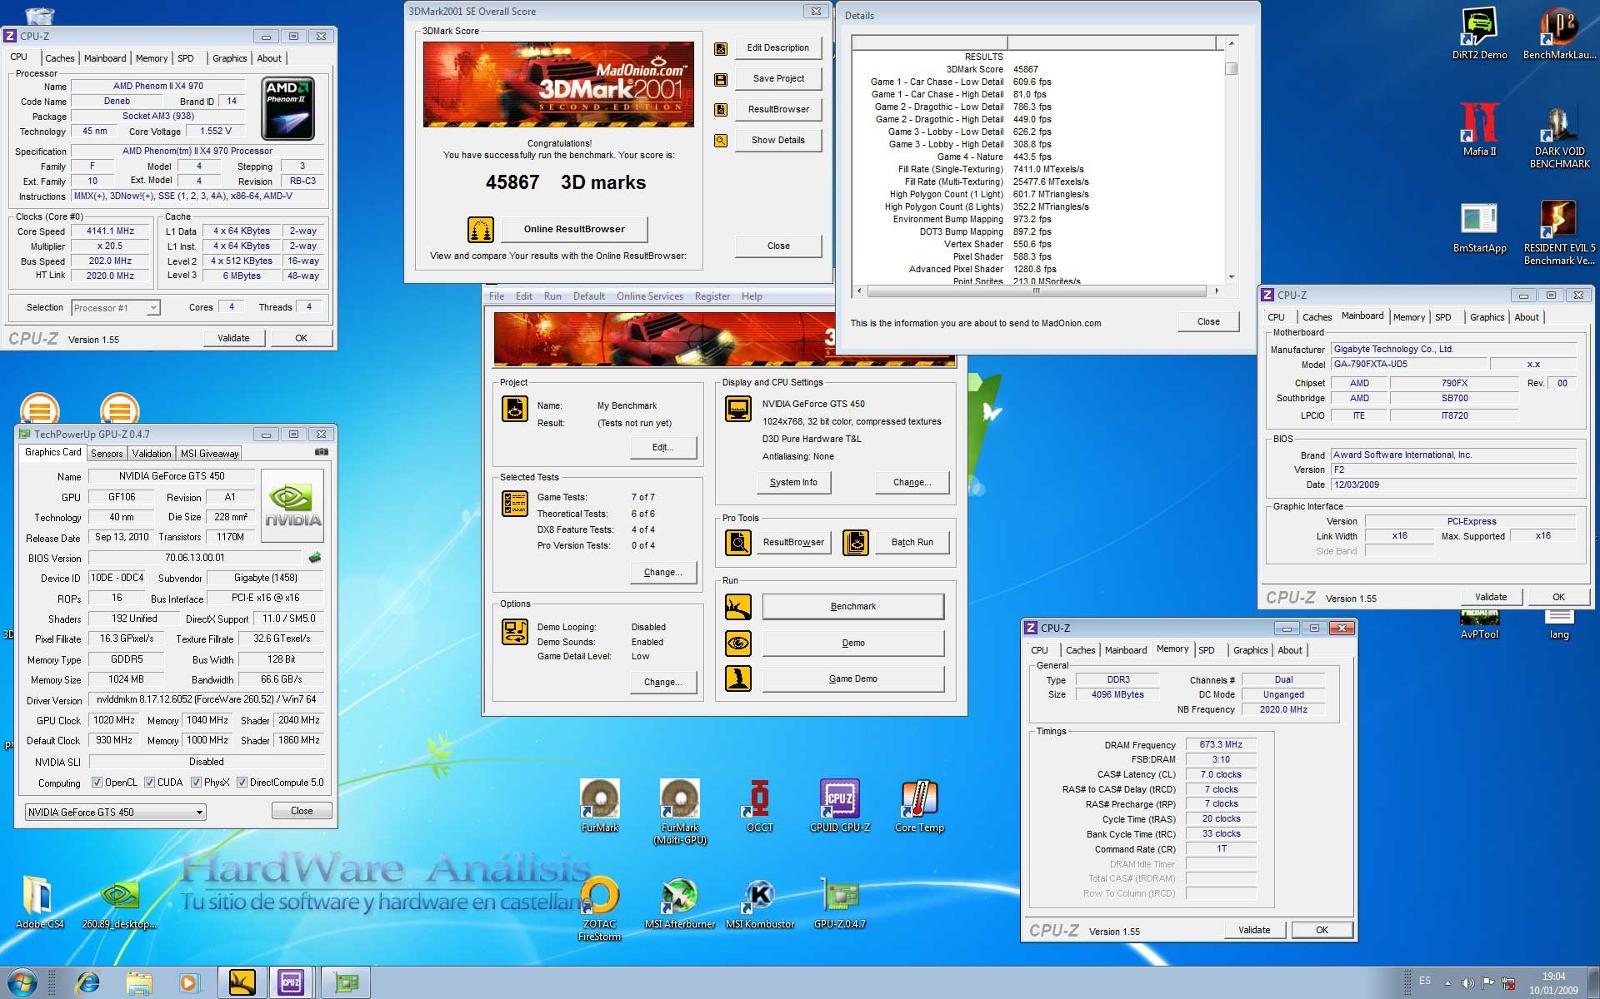Click the clock showing 19:04

[1553, 977]
